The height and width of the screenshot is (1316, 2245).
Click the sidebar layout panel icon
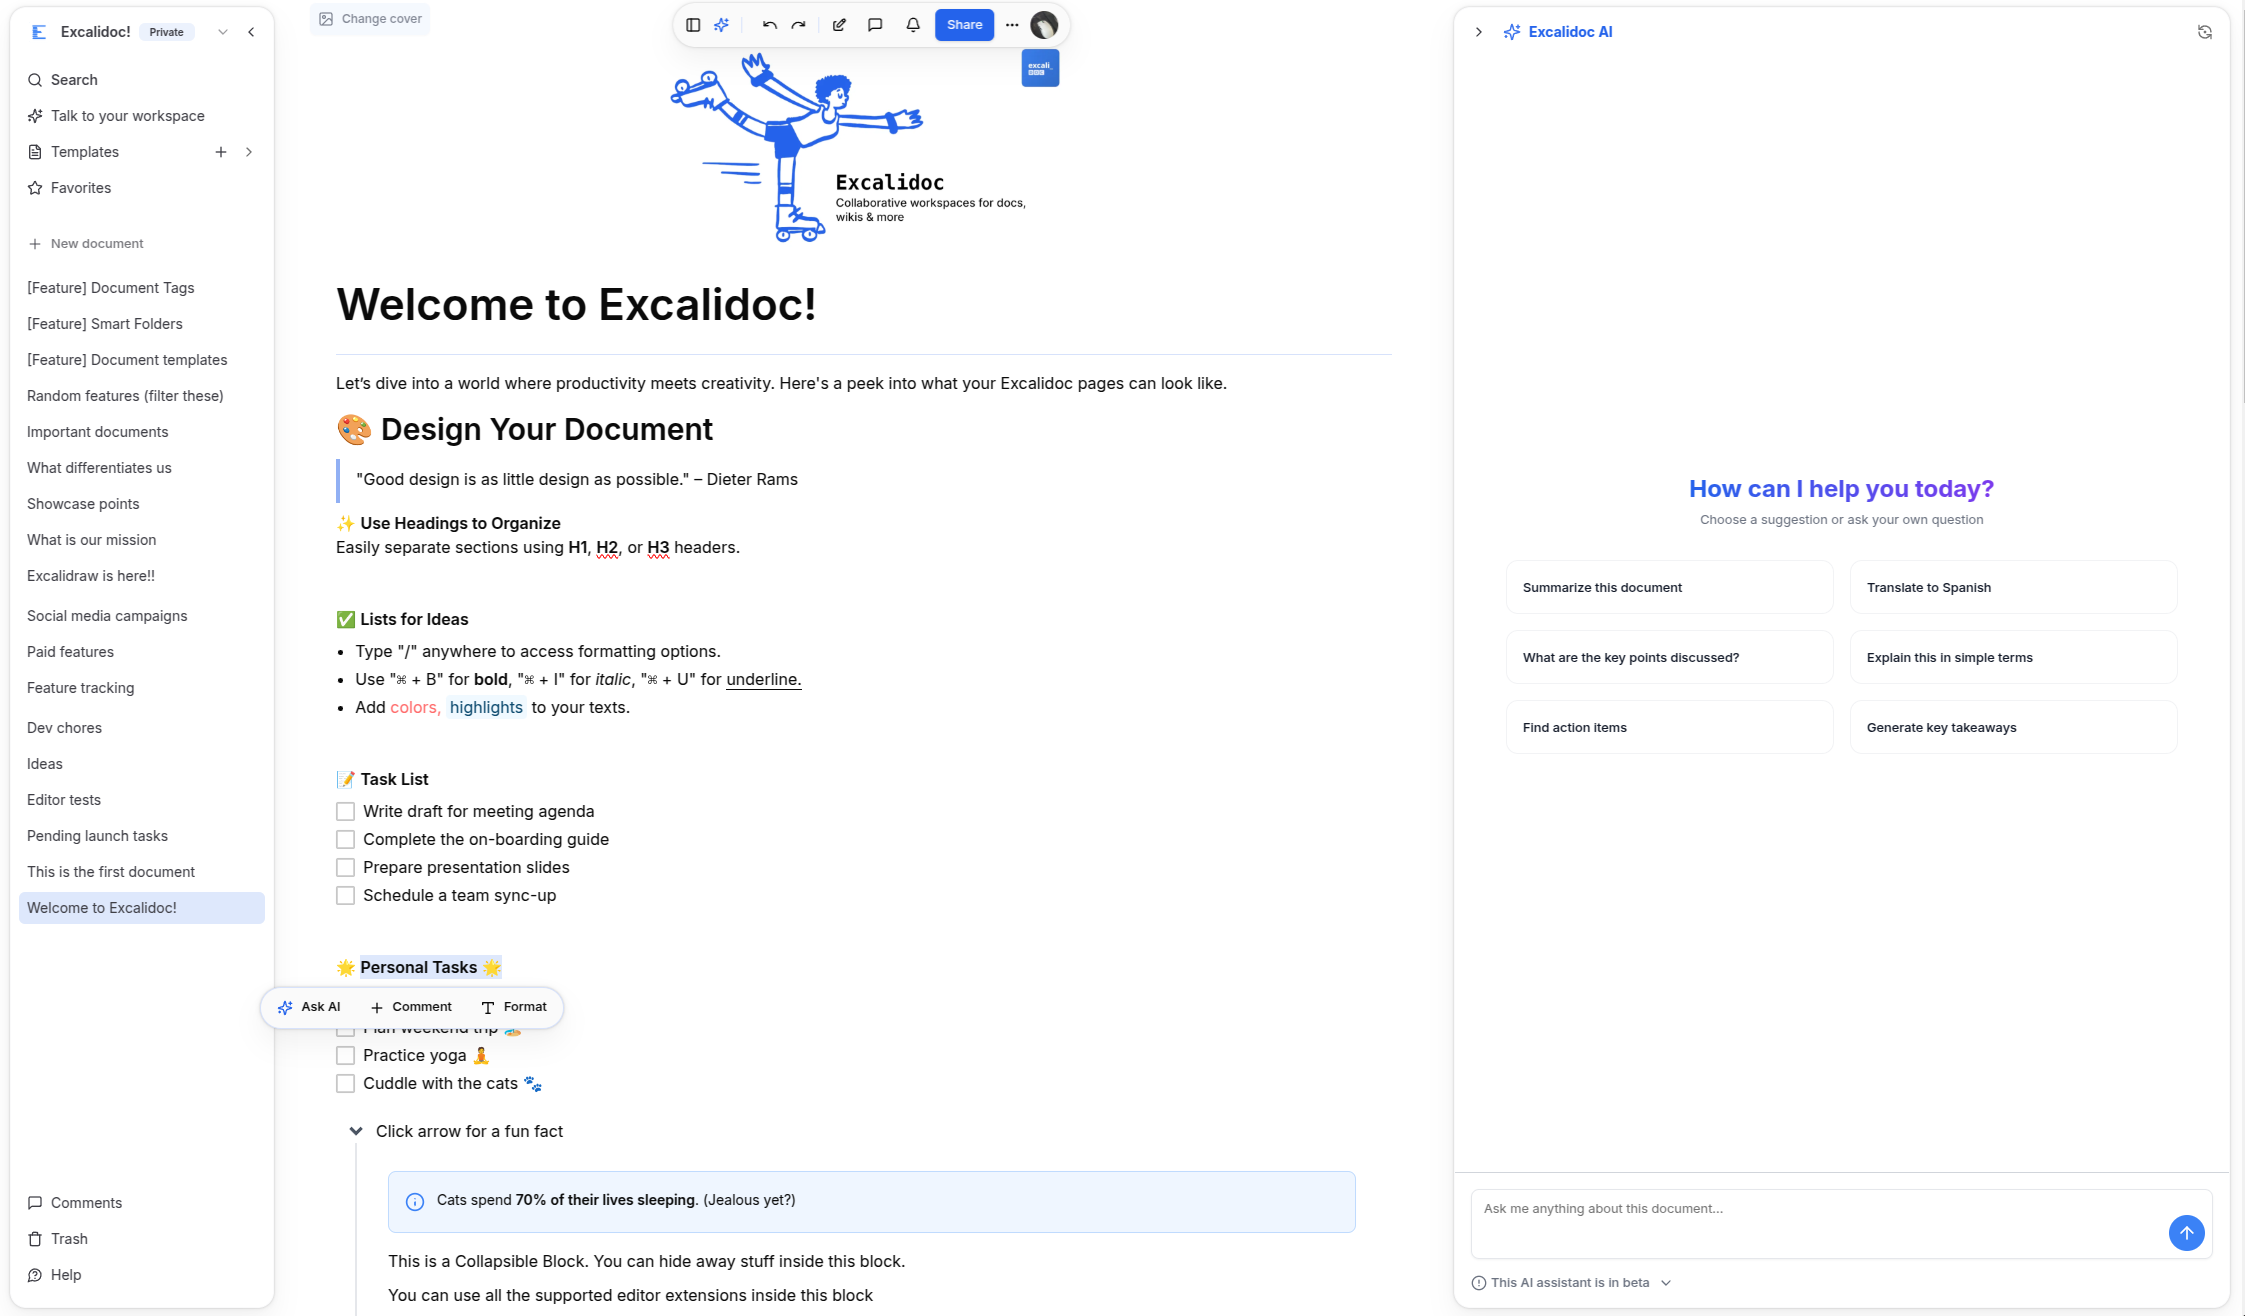tap(693, 25)
